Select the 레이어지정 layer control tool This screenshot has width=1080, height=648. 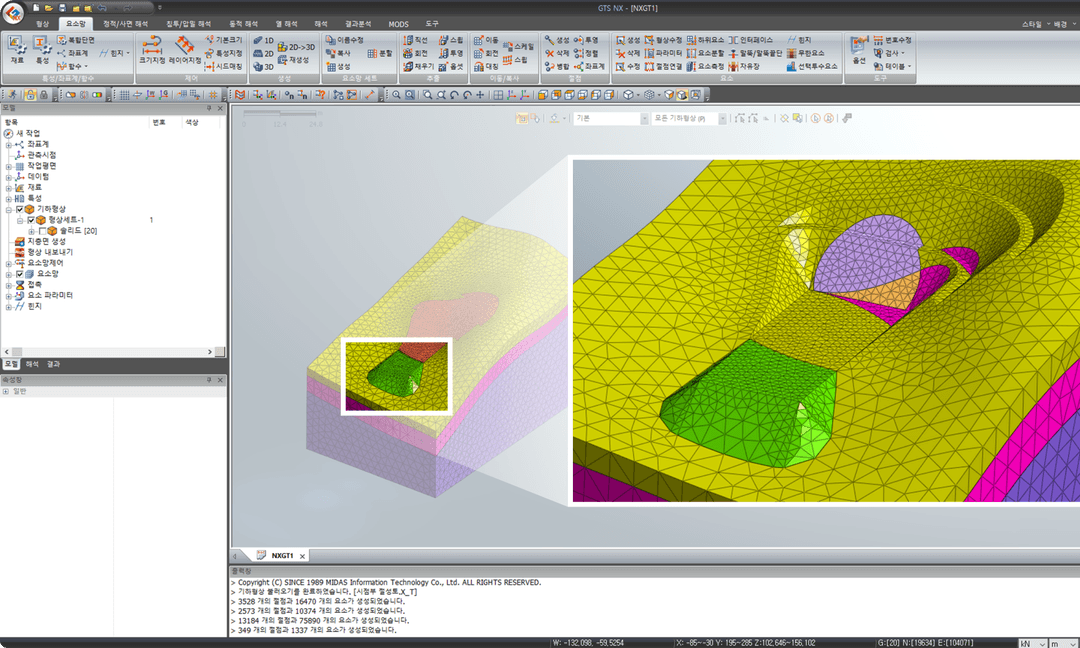coord(185,51)
